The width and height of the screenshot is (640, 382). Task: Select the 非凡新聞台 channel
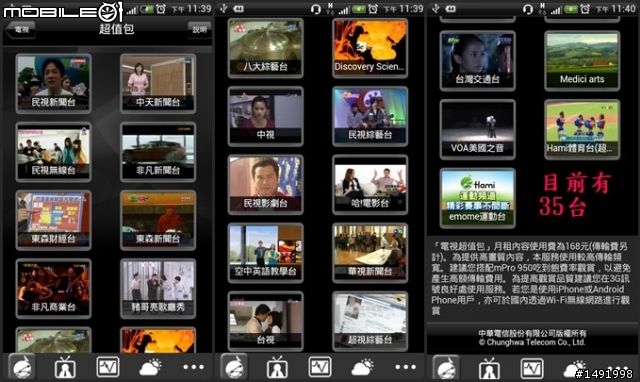158,152
